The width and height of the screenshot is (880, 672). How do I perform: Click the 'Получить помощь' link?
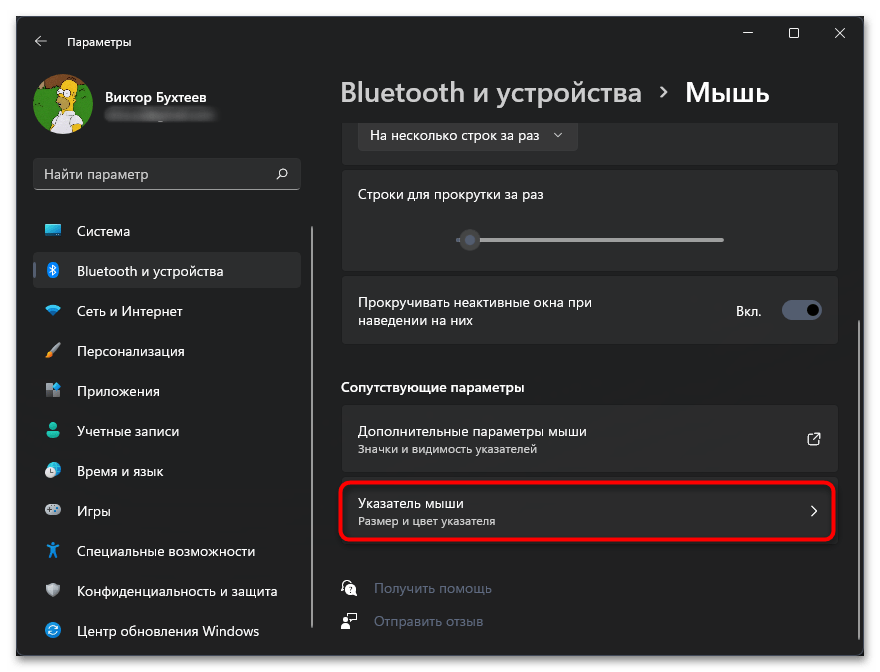point(432,589)
